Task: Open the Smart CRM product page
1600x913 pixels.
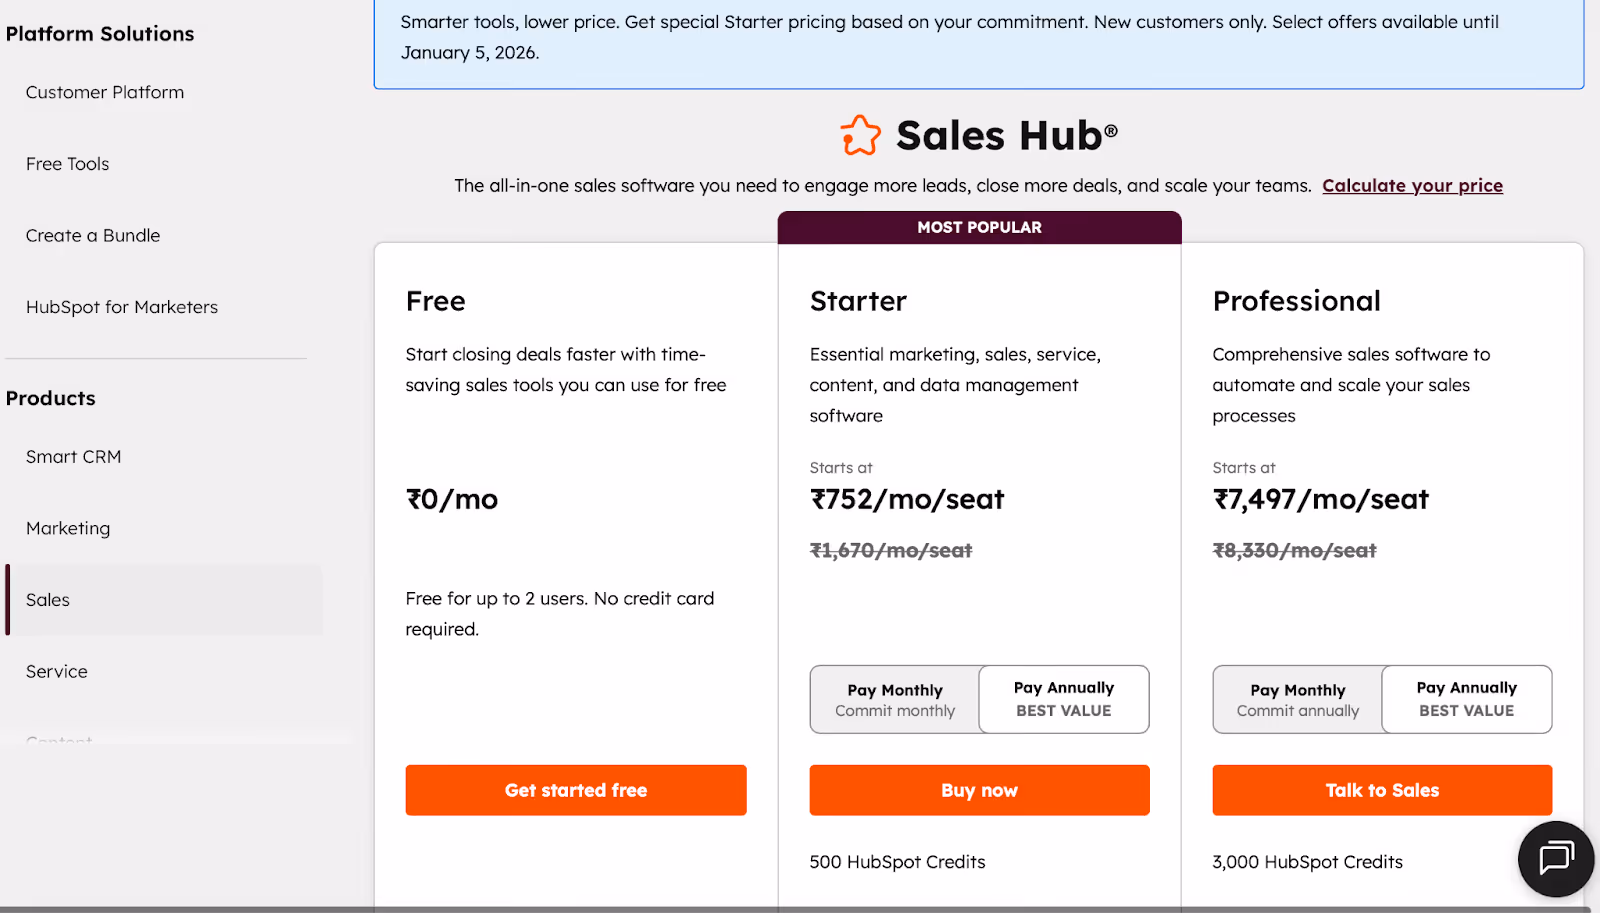Action: pyautogui.click(x=73, y=456)
